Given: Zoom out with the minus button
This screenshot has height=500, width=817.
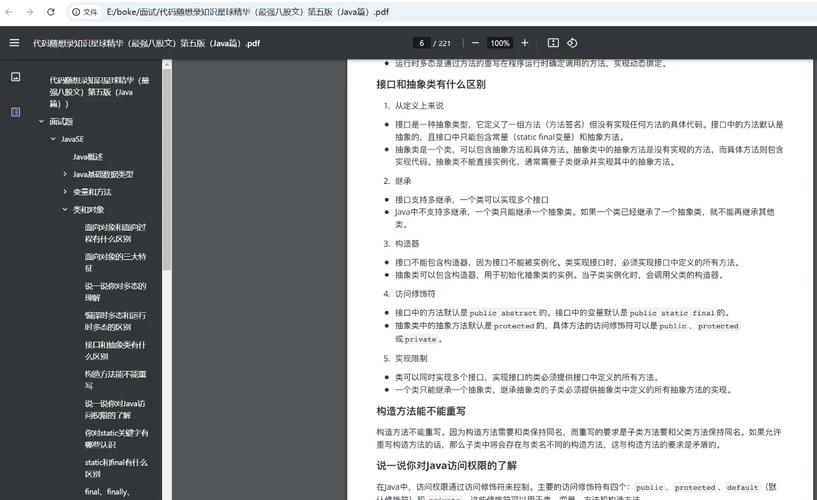Looking at the screenshot, I should [475, 43].
